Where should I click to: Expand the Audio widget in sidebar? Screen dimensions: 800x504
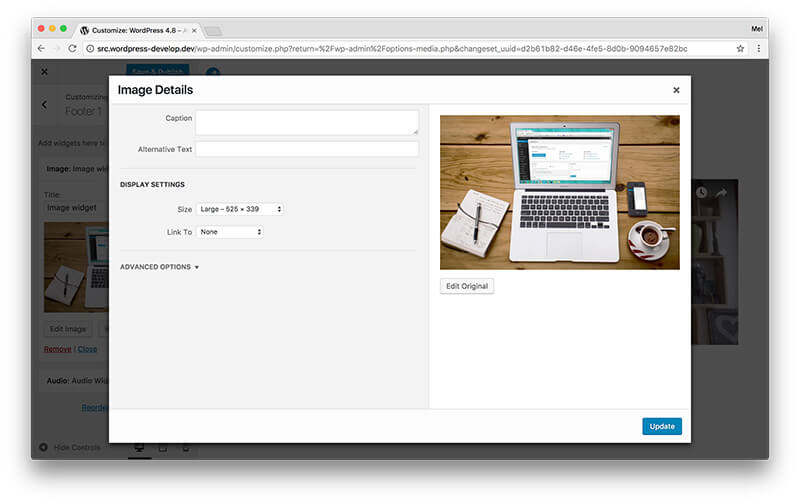(74, 381)
